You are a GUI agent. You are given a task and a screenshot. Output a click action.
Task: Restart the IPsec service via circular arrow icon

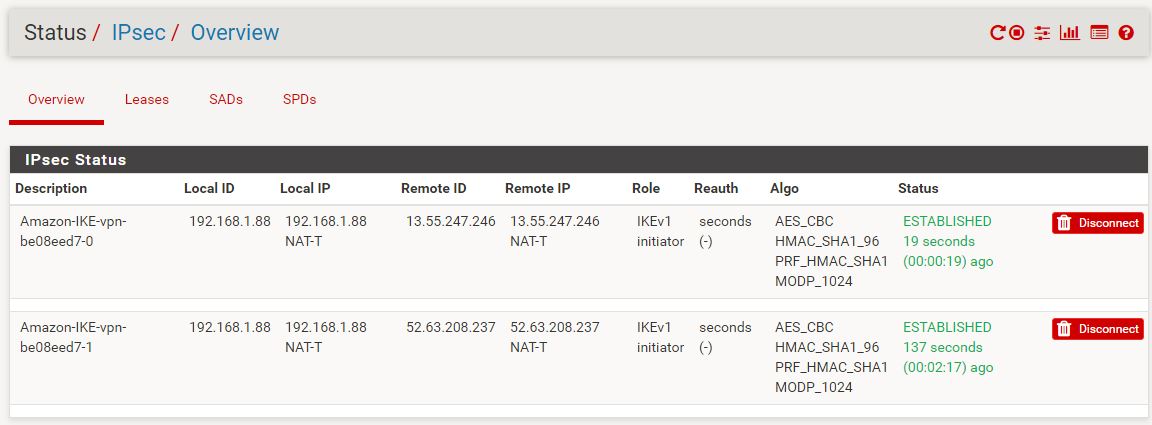click(x=997, y=32)
